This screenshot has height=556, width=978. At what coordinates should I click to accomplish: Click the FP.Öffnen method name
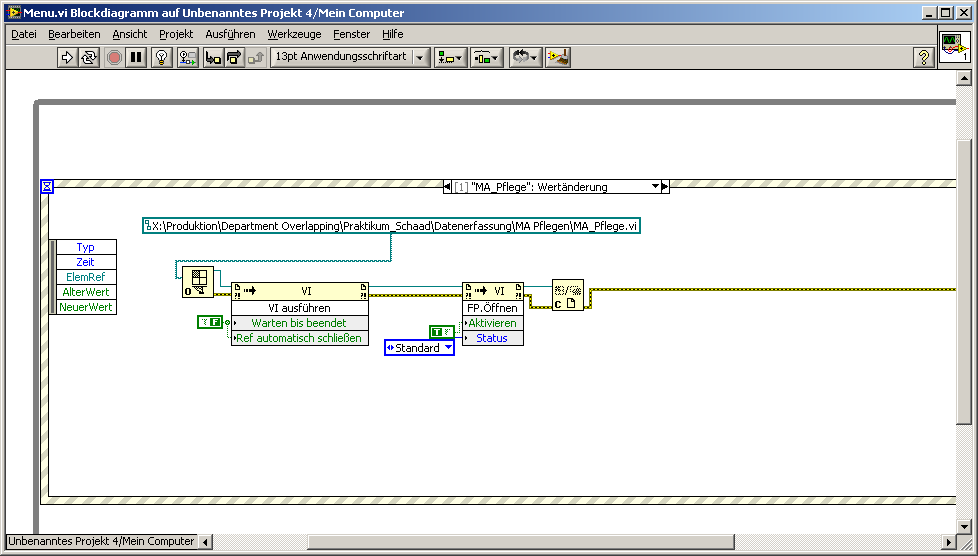tap(492, 308)
